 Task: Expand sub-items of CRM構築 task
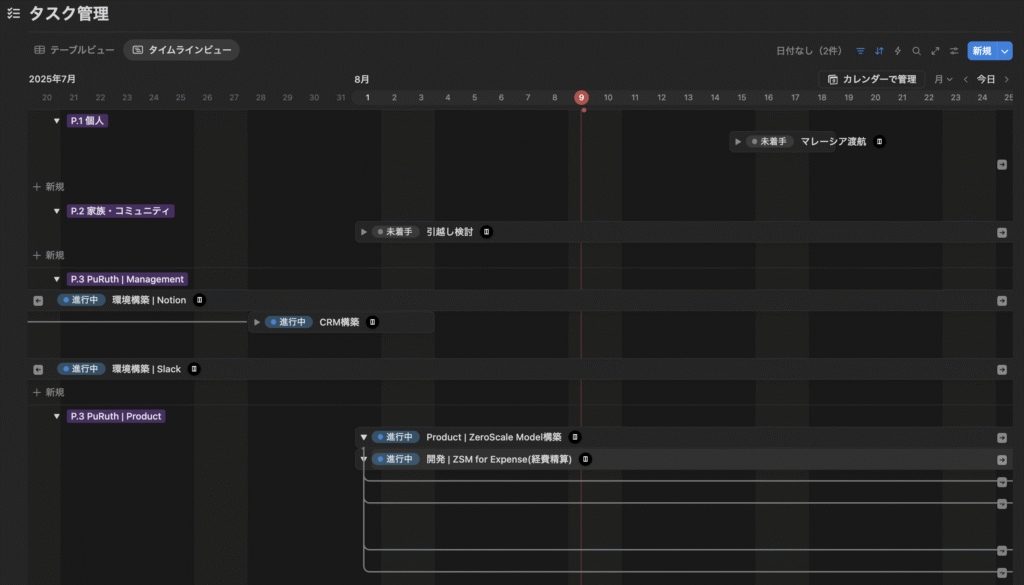tap(257, 322)
